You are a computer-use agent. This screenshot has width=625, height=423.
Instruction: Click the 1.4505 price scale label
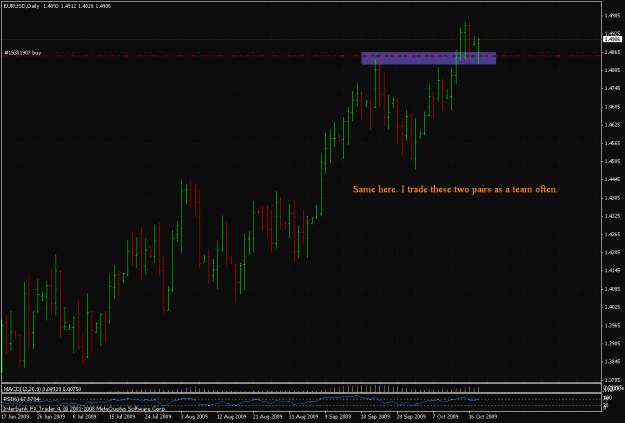(x=612, y=161)
